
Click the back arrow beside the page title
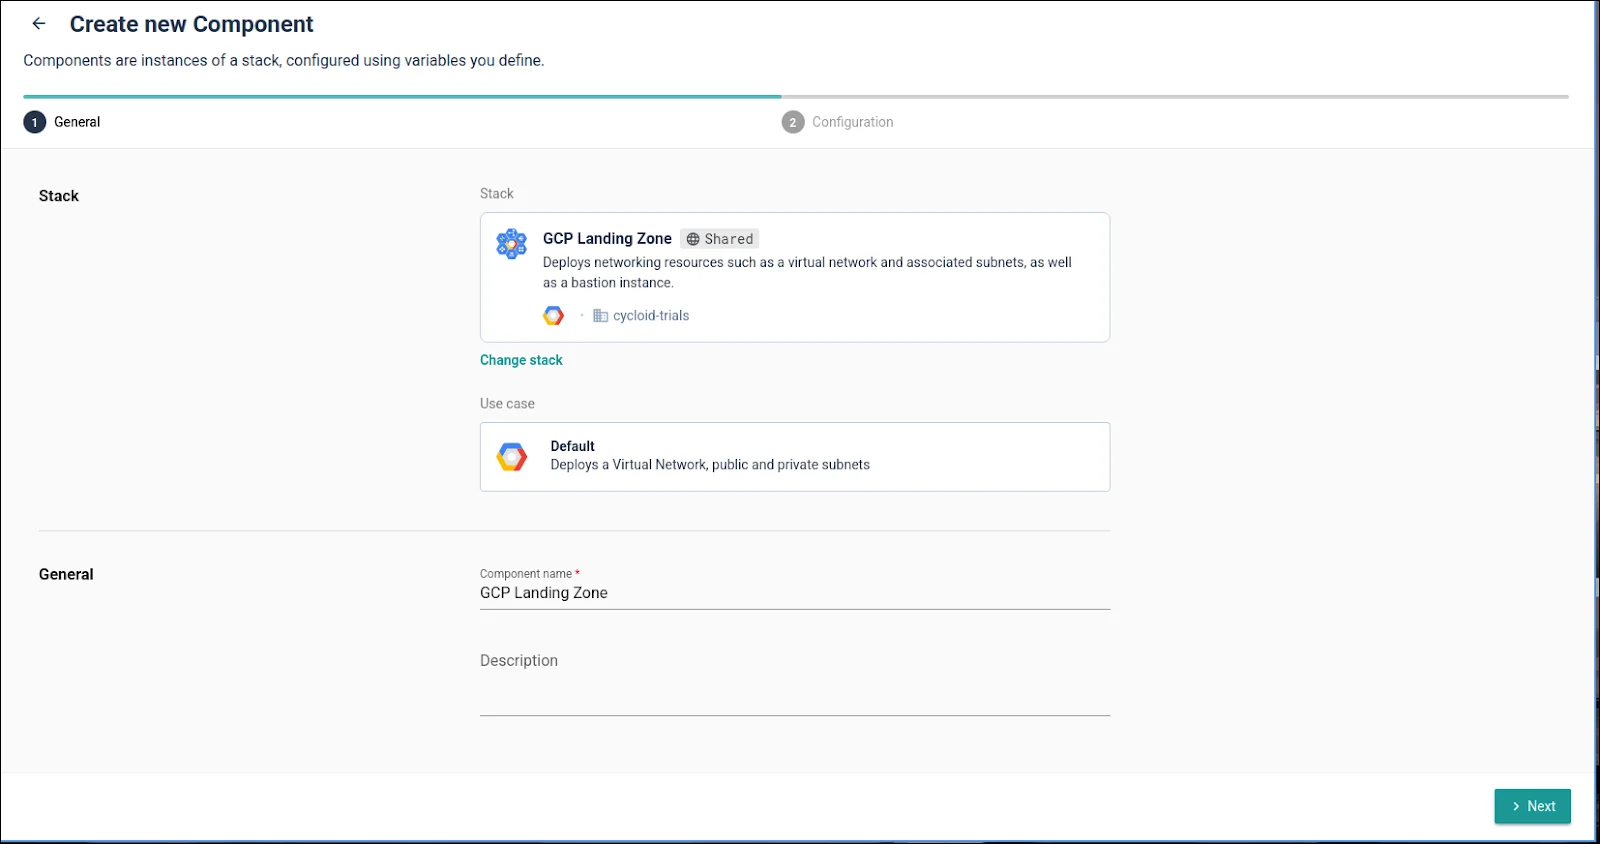tap(39, 24)
